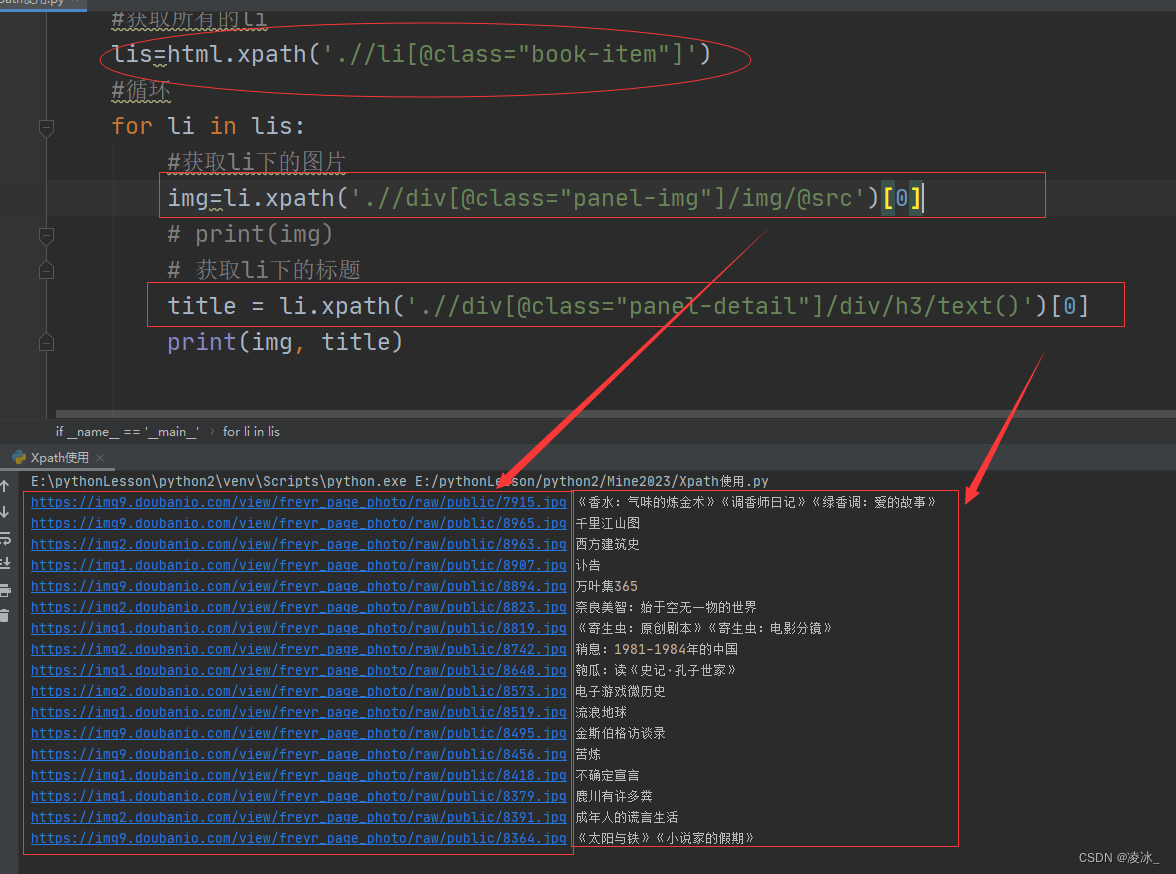
Task: Click code line 'print(img, title)' in editor
Action: [285, 342]
